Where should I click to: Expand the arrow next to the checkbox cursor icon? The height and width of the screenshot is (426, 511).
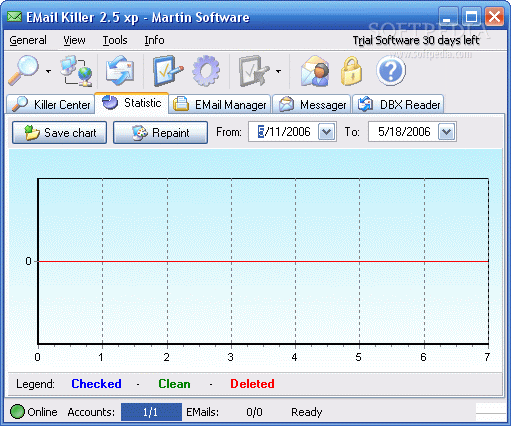click(278, 71)
